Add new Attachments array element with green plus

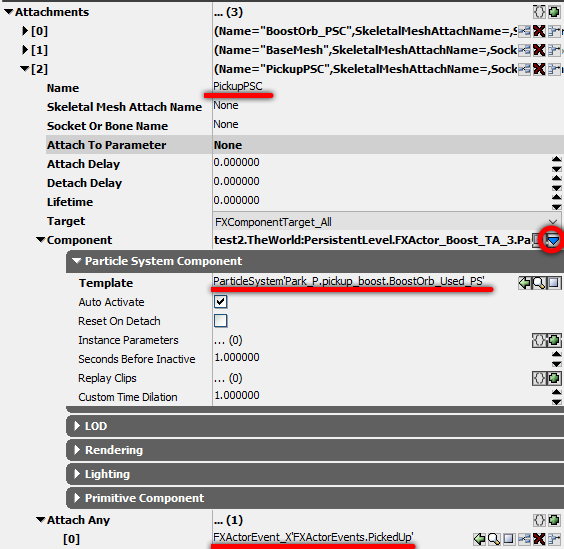554,12
